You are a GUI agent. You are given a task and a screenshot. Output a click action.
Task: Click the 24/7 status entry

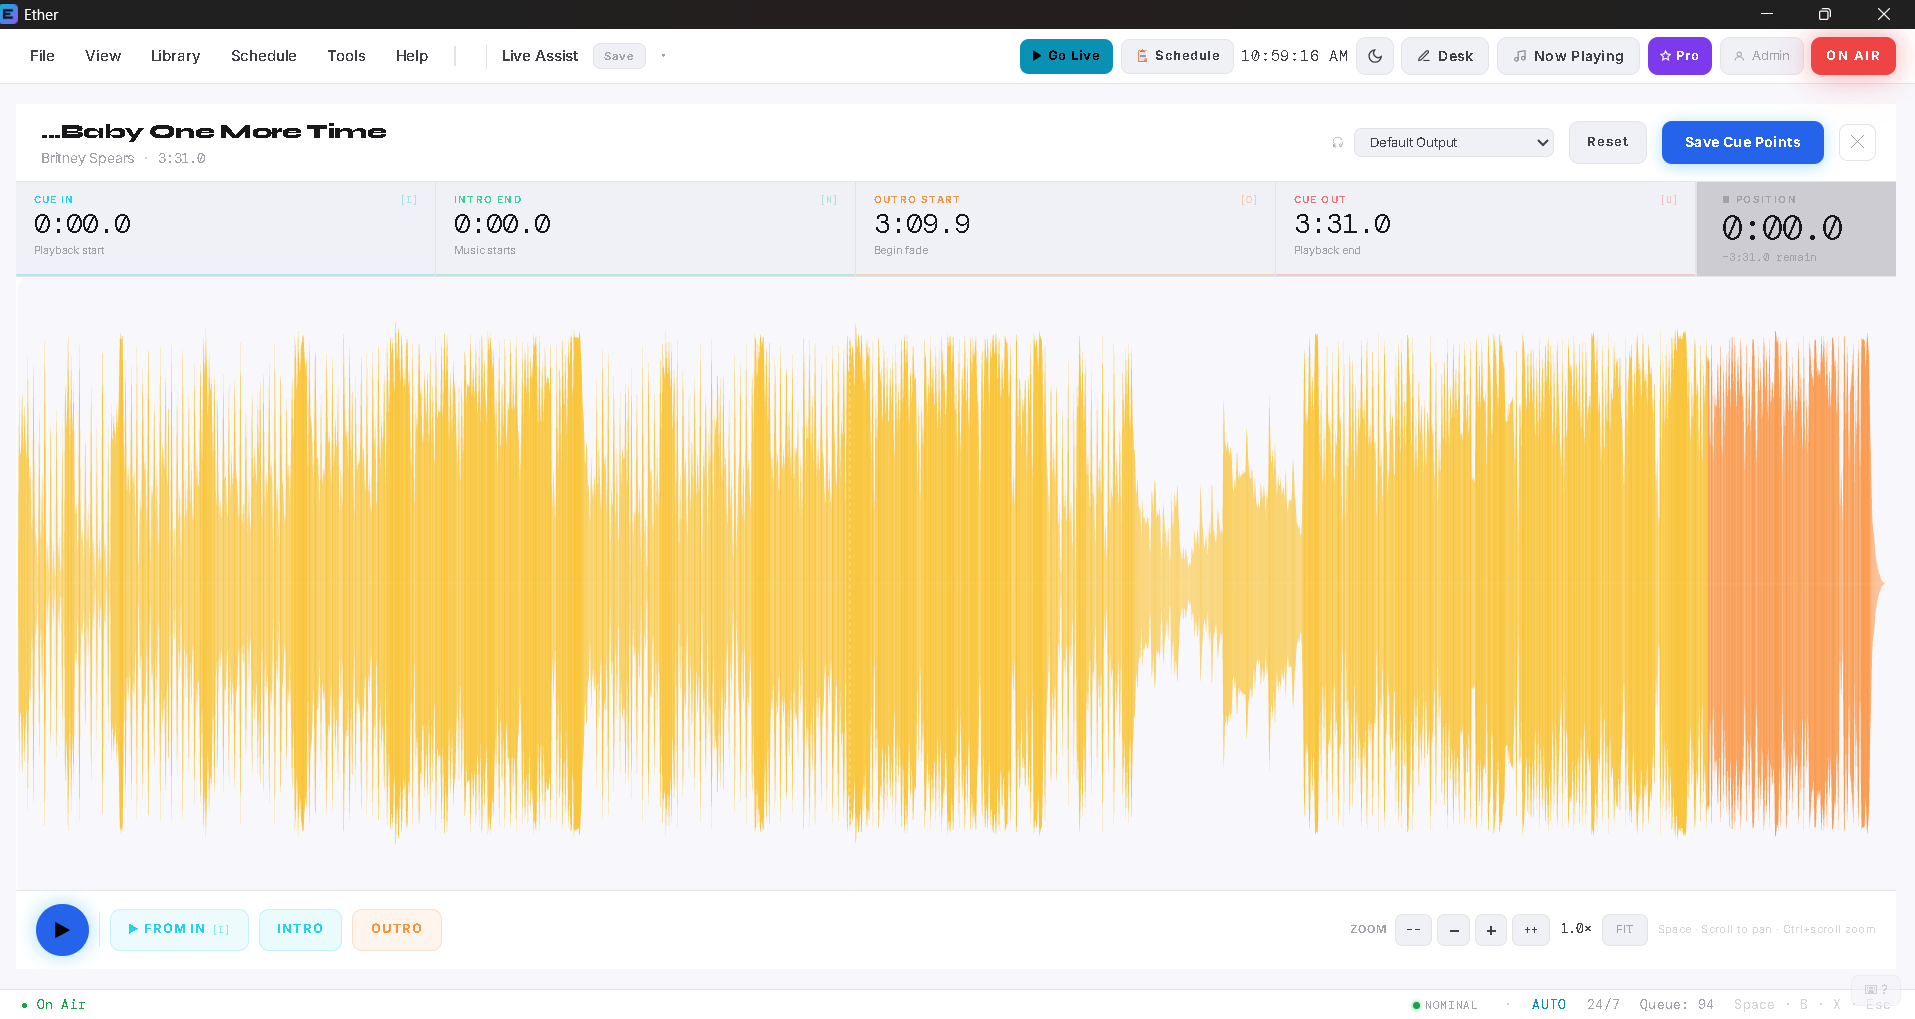pyautogui.click(x=1603, y=1005)
